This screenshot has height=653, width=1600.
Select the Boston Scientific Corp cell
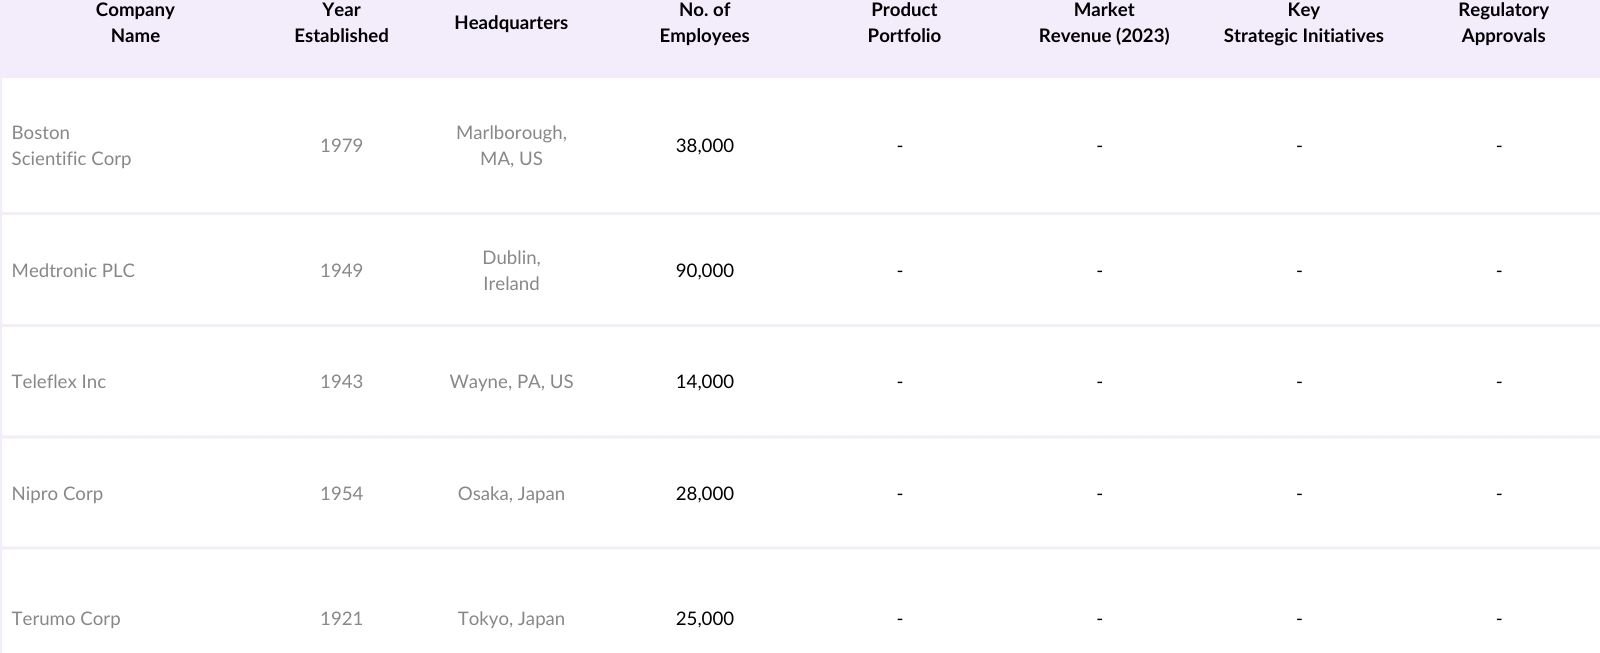click(71, 145)
